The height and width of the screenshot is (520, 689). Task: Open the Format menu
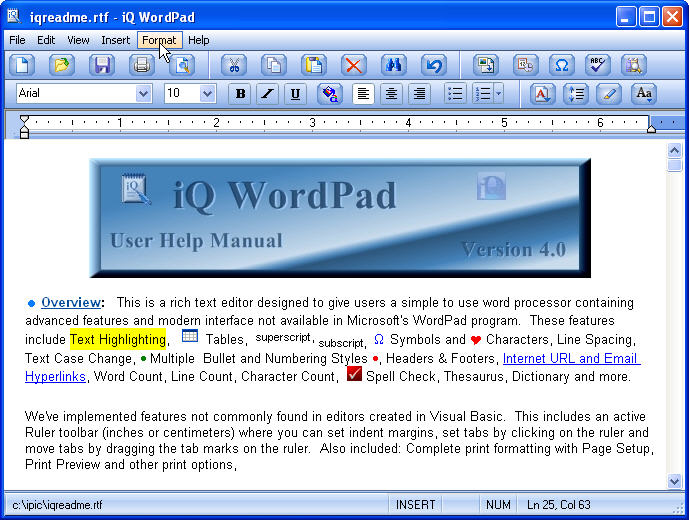click(x=159, y=40)
